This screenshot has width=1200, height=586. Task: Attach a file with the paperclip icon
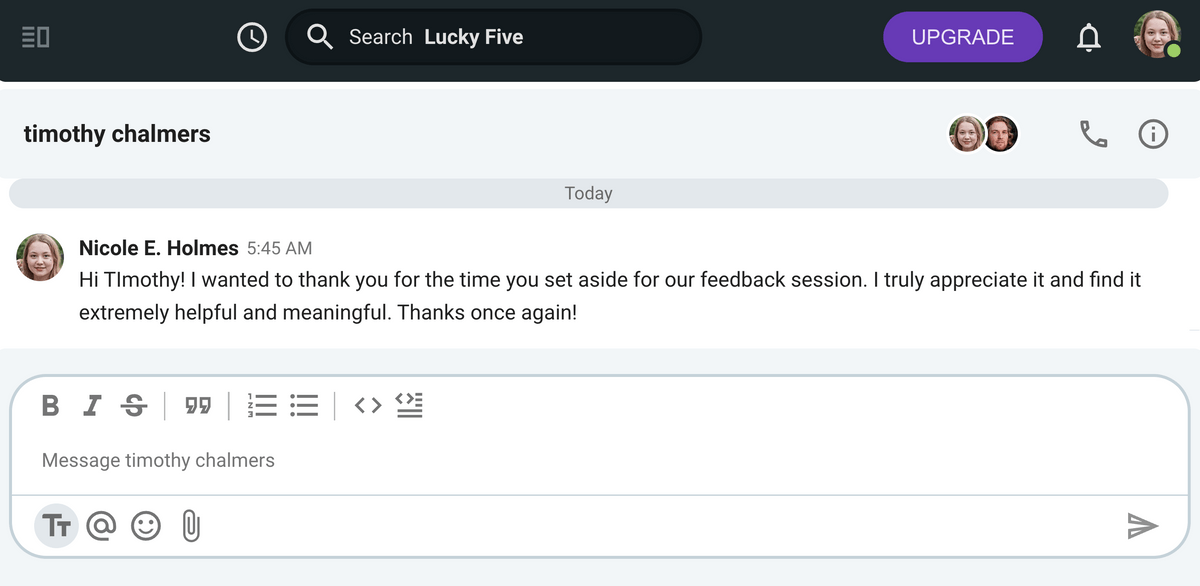coord(189,525)
